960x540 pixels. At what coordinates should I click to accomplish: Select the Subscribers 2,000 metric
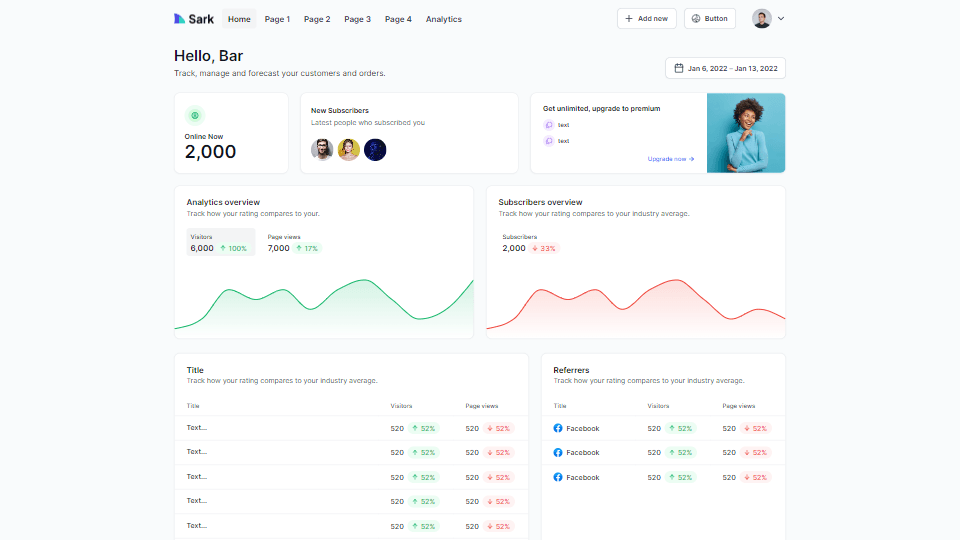point(530,243)
